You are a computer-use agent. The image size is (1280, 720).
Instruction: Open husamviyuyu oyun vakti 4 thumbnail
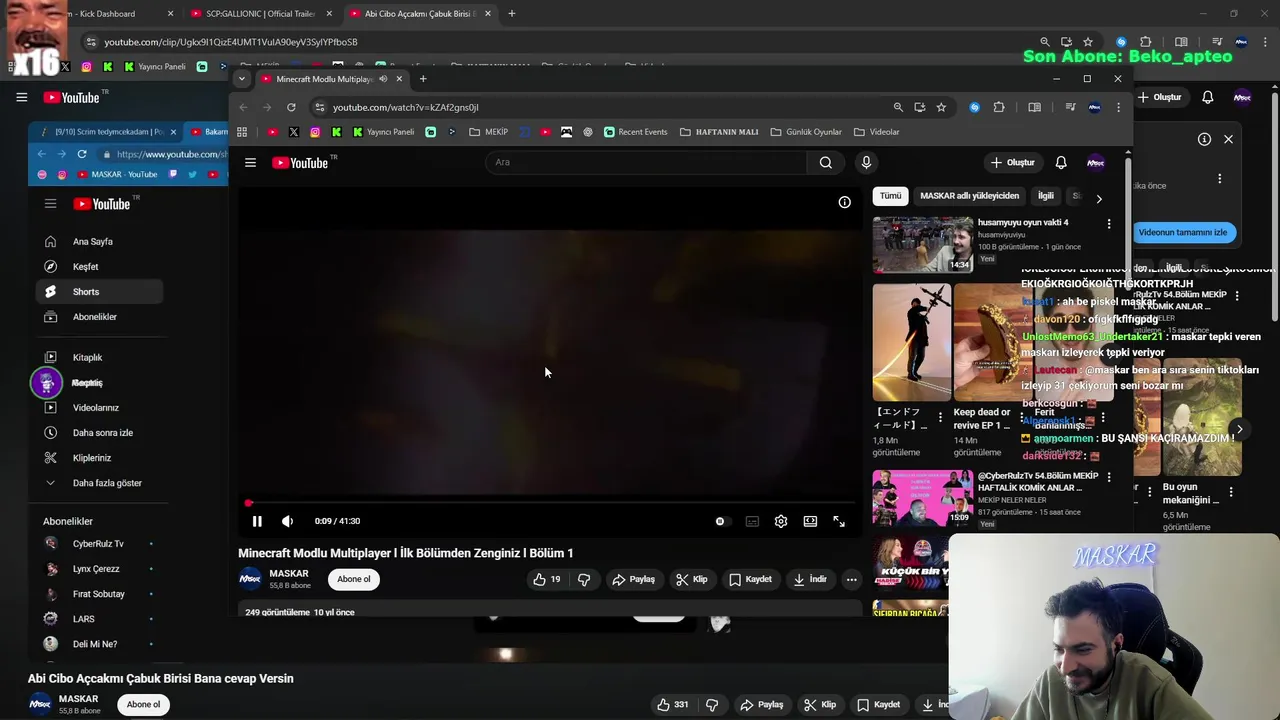[x=922, y=244]
